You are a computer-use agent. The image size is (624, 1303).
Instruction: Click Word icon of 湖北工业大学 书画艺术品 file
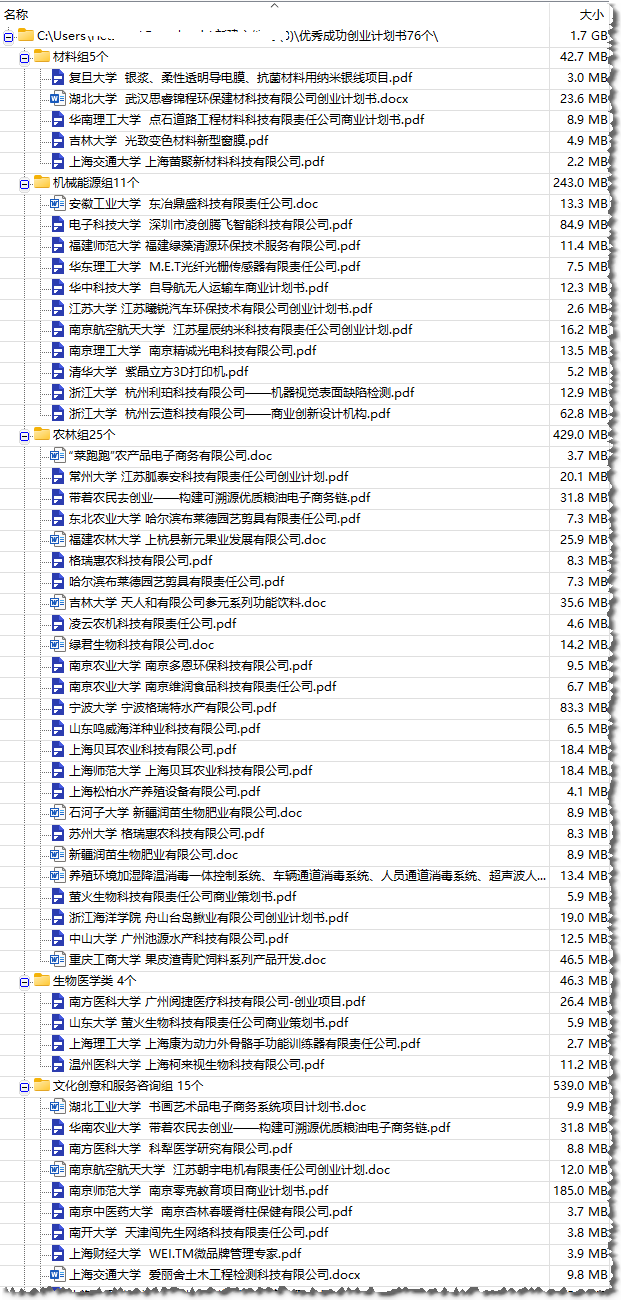point(57,1106)
